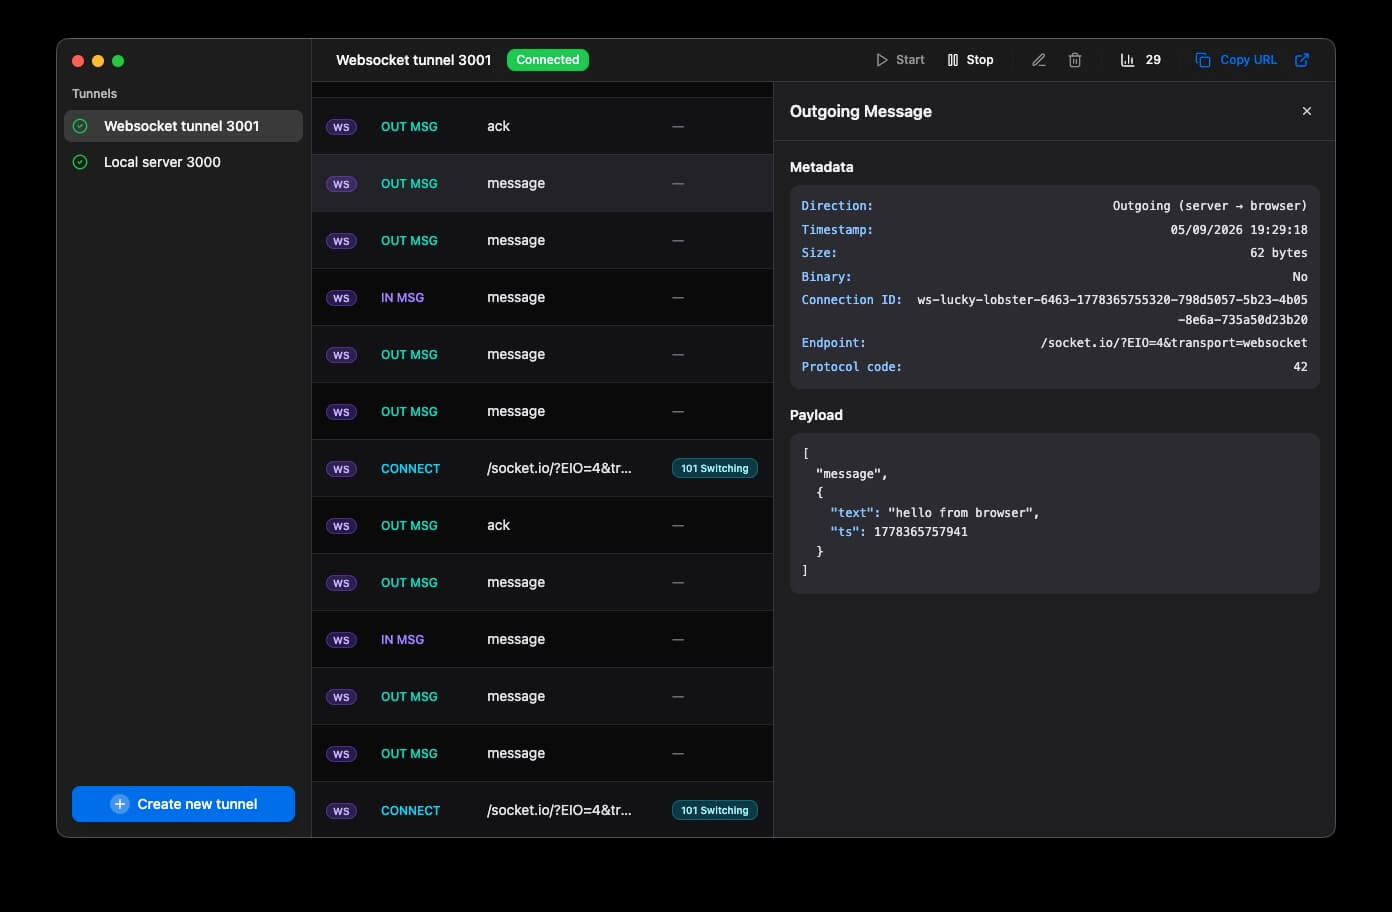Create a new tunnel
1392x912 pixels.
[x=183, y=804]
